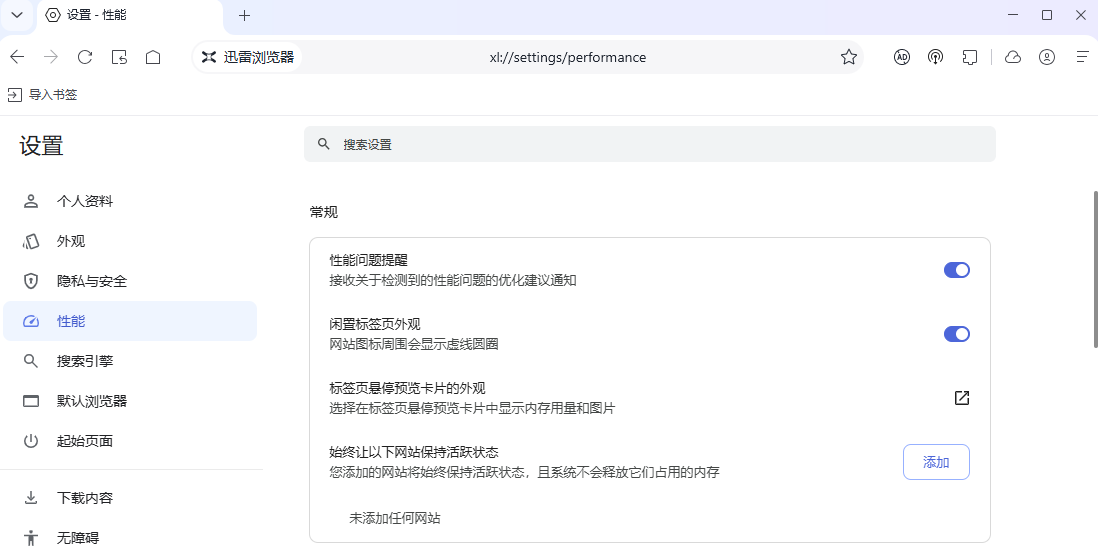Open 个人资料 settings section
The width and height of the screenshot is (1098, 549).
(130, 202)
